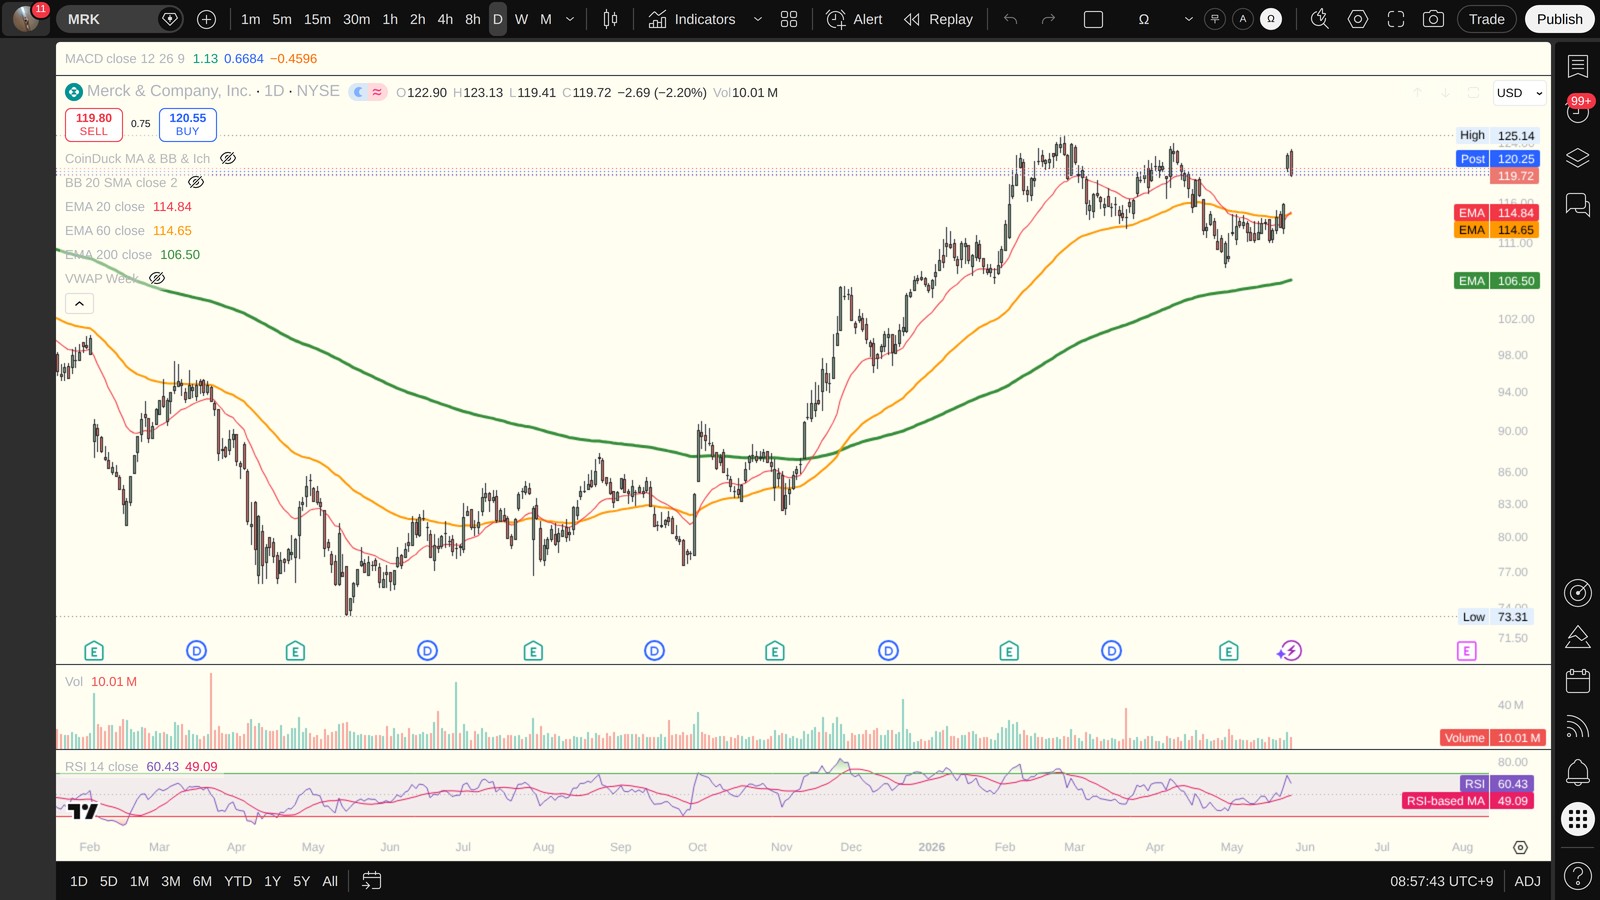Select the 1D date range

(79, 881)
